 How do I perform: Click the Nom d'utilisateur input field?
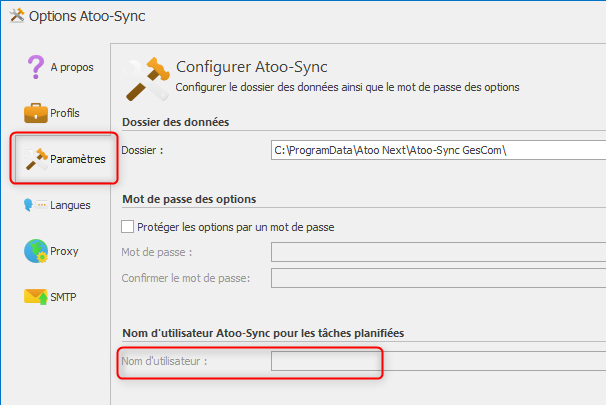tap(438, 361)
